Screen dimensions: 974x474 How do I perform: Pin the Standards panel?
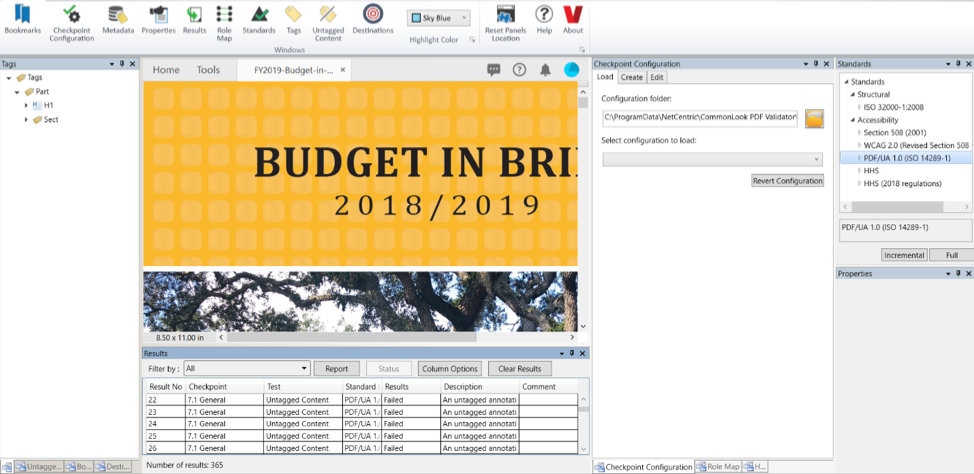[957, 63]
